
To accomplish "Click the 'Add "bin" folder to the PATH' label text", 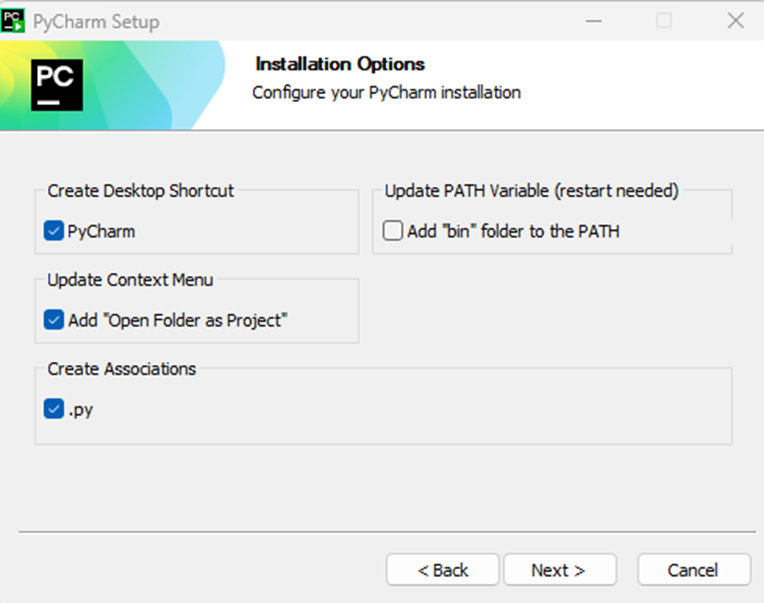I will coord(513,231).
